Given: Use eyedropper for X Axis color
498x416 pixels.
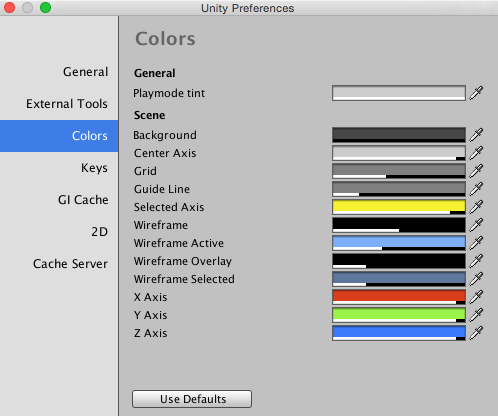Looking at the screenshot, I should 476,297.
